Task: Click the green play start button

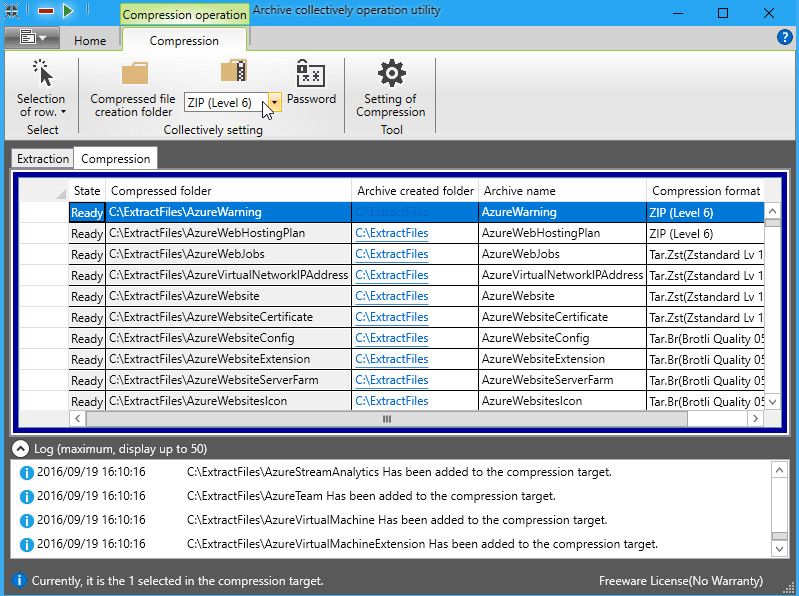Action: pyautogui.click(x=68, y=10)
